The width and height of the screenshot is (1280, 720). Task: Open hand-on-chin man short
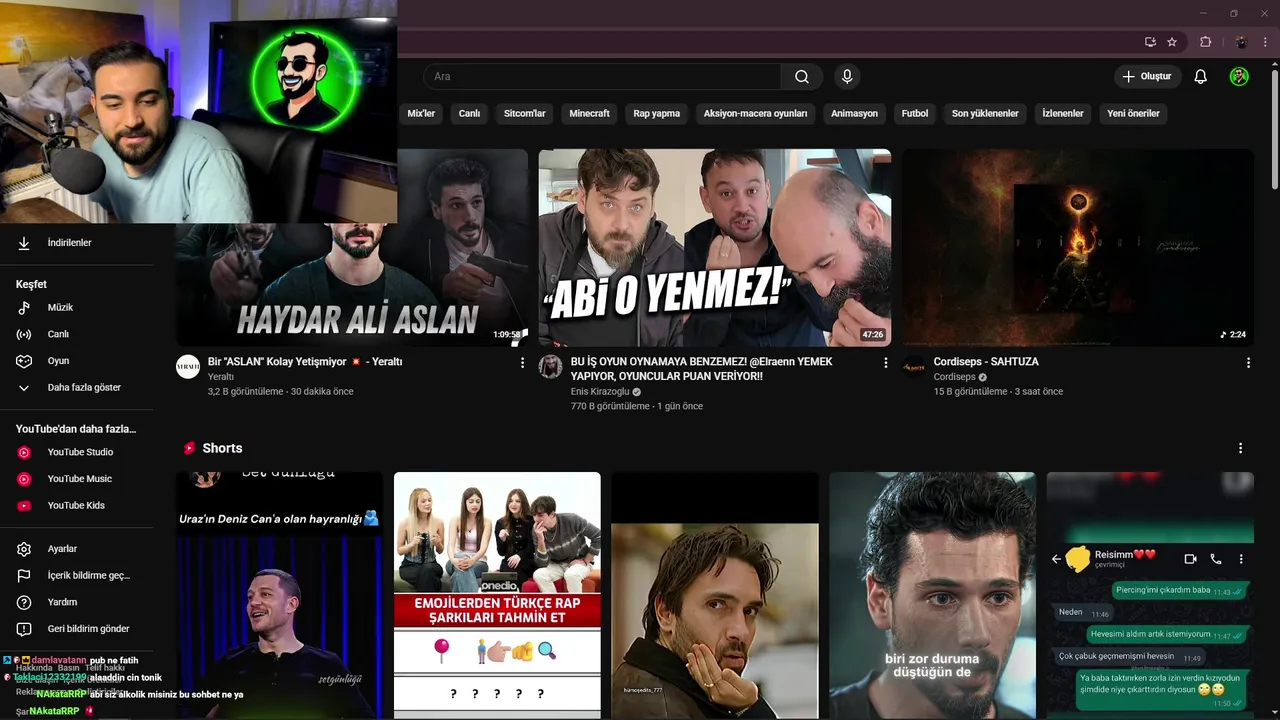[715, 596]
